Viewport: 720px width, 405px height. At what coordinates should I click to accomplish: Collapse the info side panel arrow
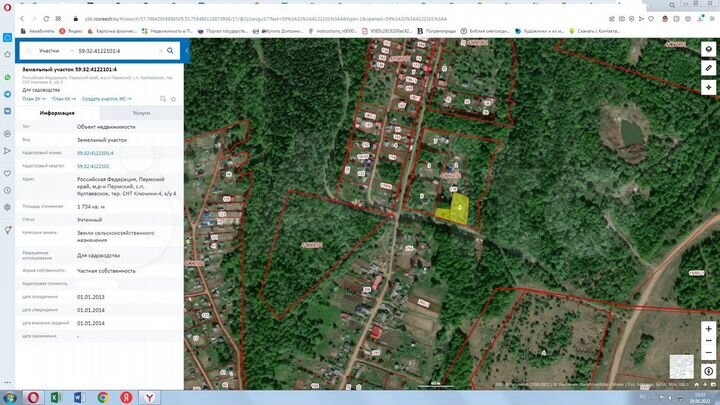(x=189, y=49)
